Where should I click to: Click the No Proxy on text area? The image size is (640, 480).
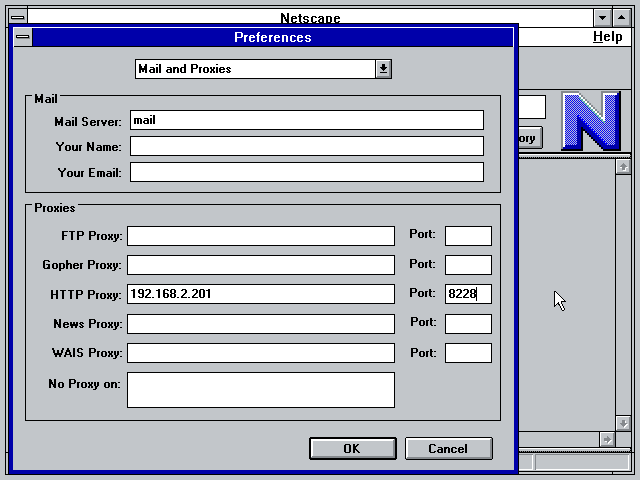(261, 390)
